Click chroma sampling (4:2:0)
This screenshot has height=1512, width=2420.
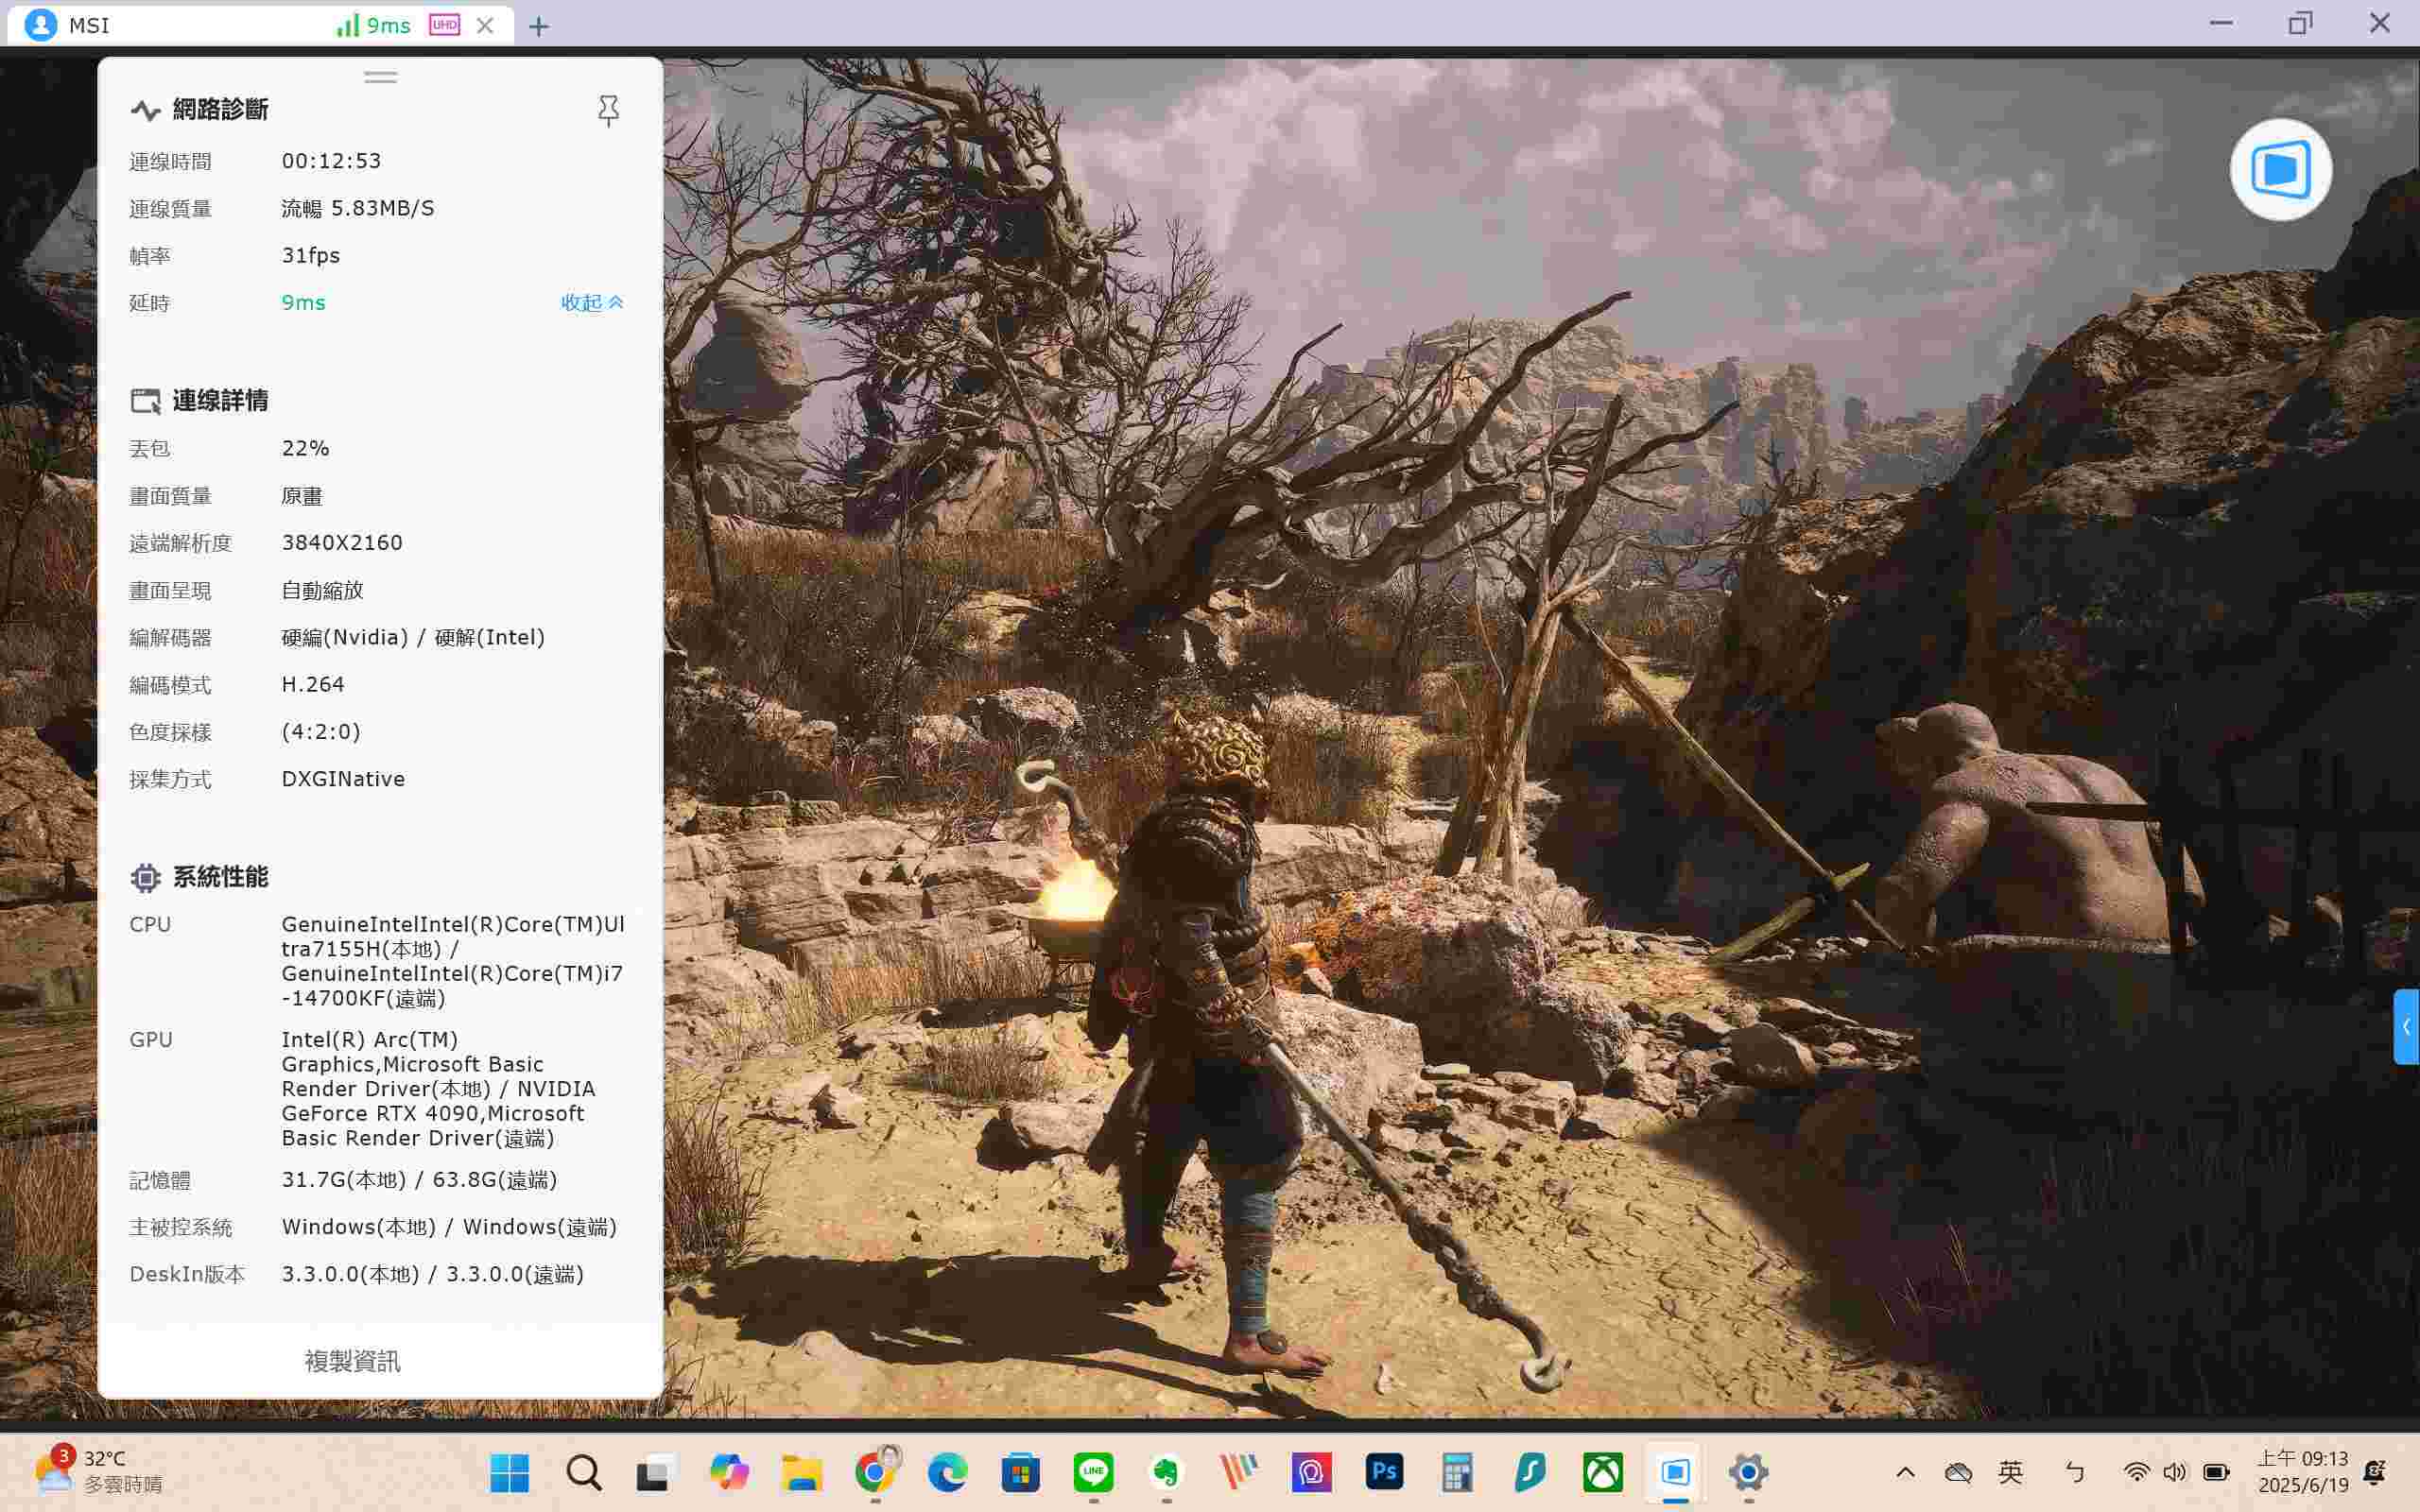click(321, 732)
